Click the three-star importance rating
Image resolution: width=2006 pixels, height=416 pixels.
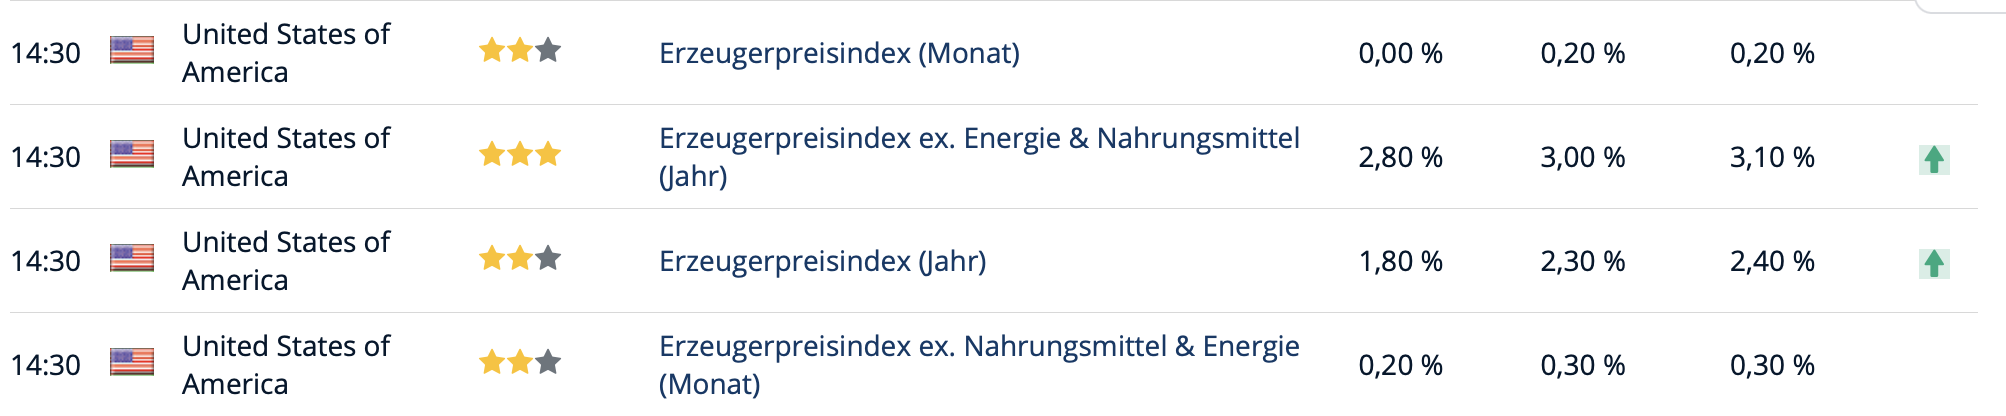520,154
